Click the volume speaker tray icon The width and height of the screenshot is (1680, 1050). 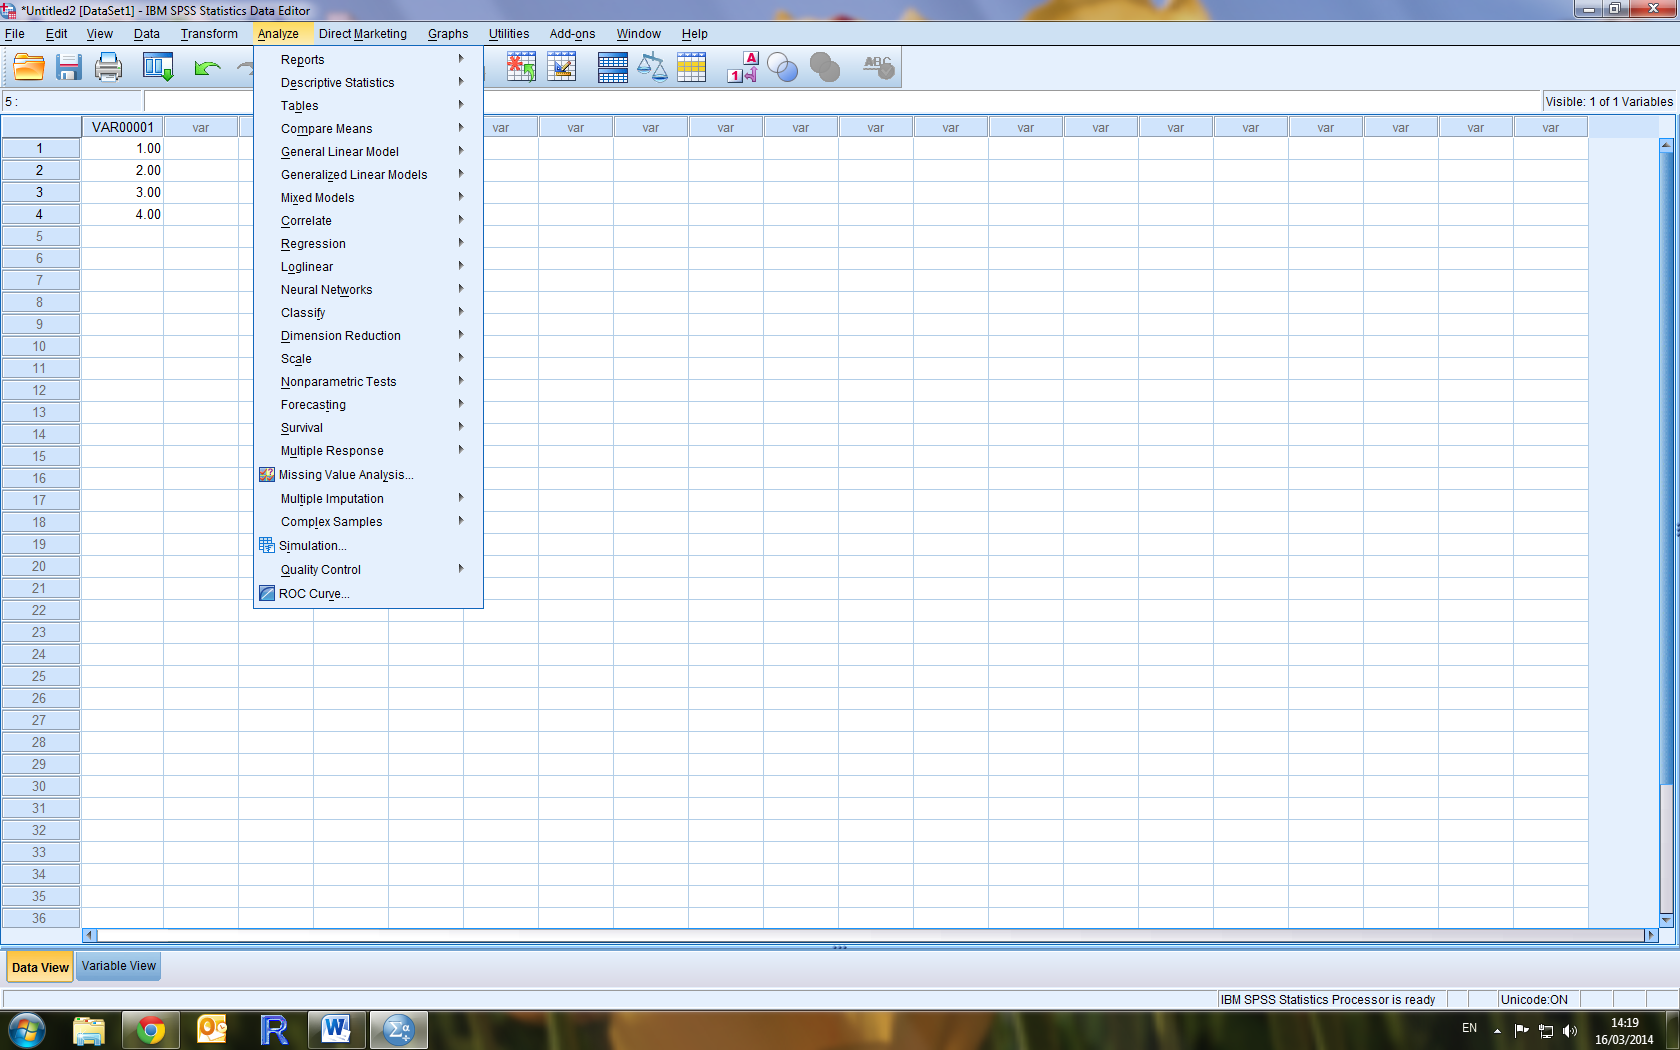1570,1031
